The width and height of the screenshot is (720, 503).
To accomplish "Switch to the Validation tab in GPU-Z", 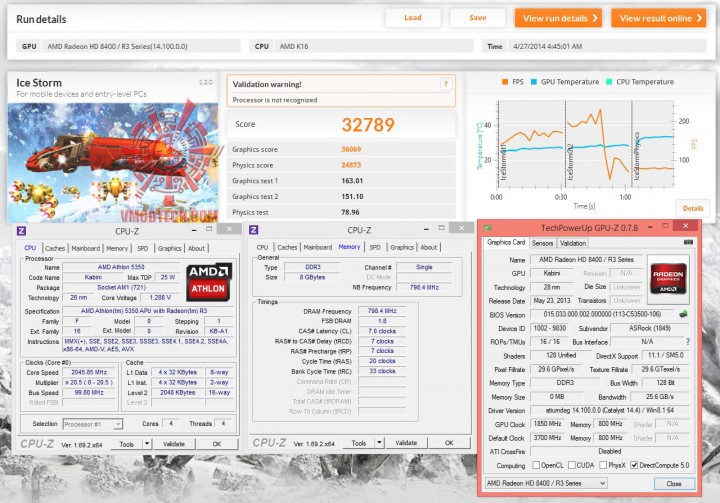I will pos(573,243).
